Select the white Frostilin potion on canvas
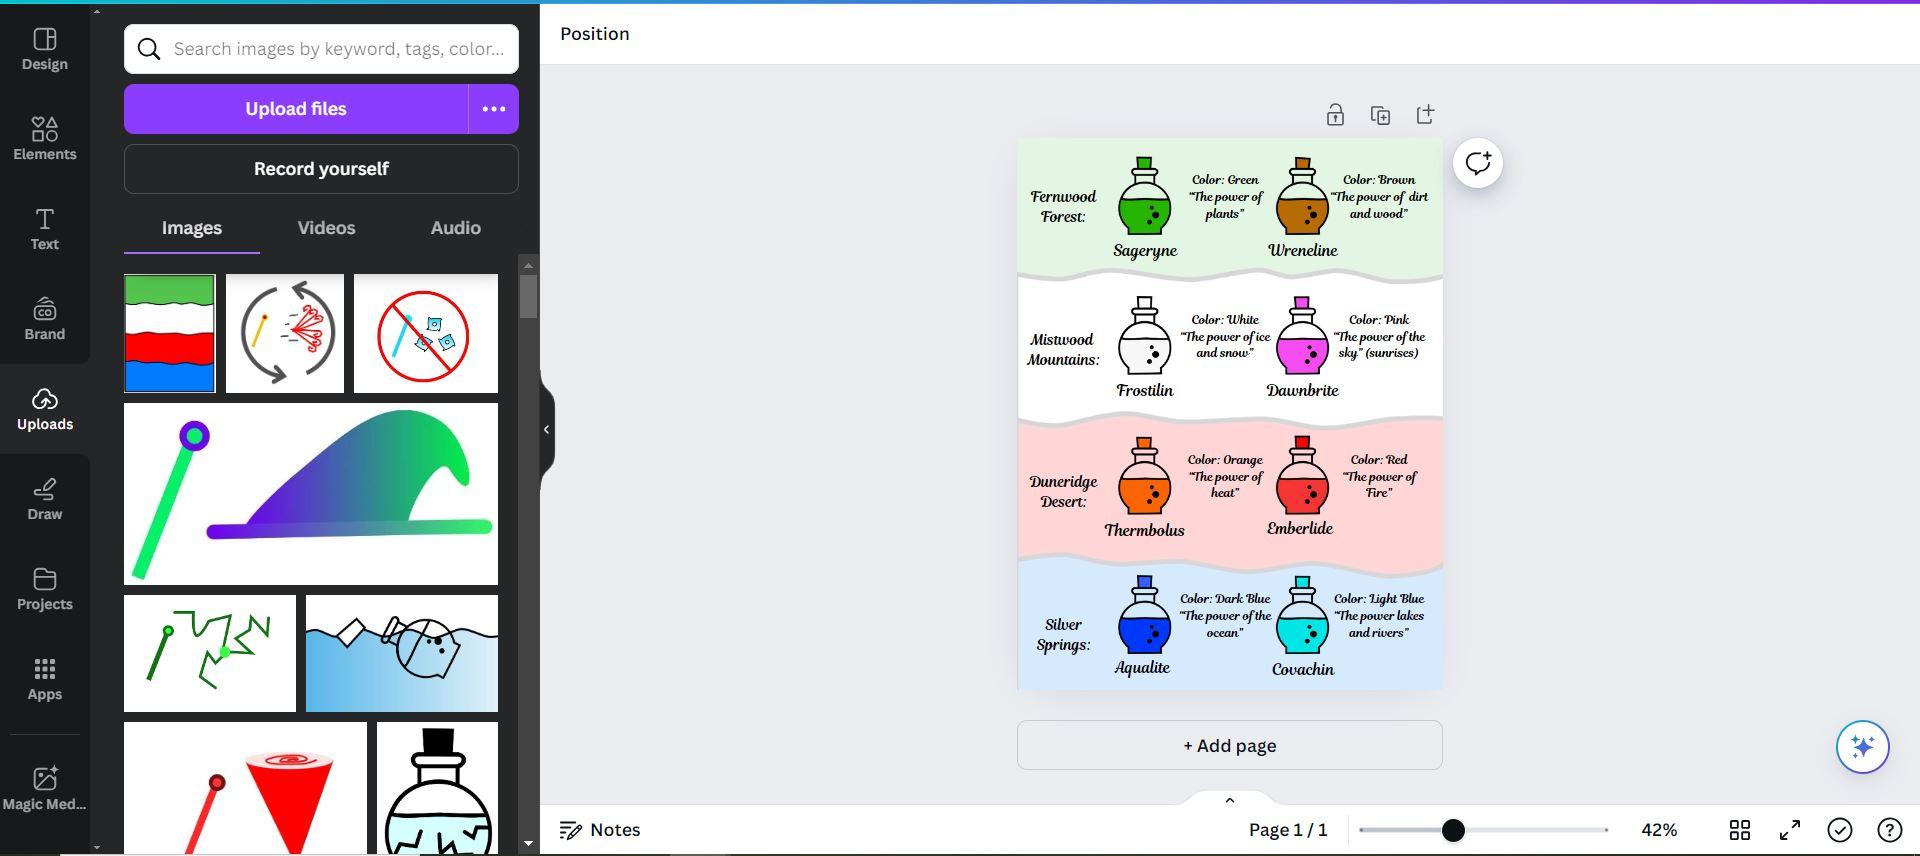The height and width of the screenshot is (856, 1920). pos(1144,336)
